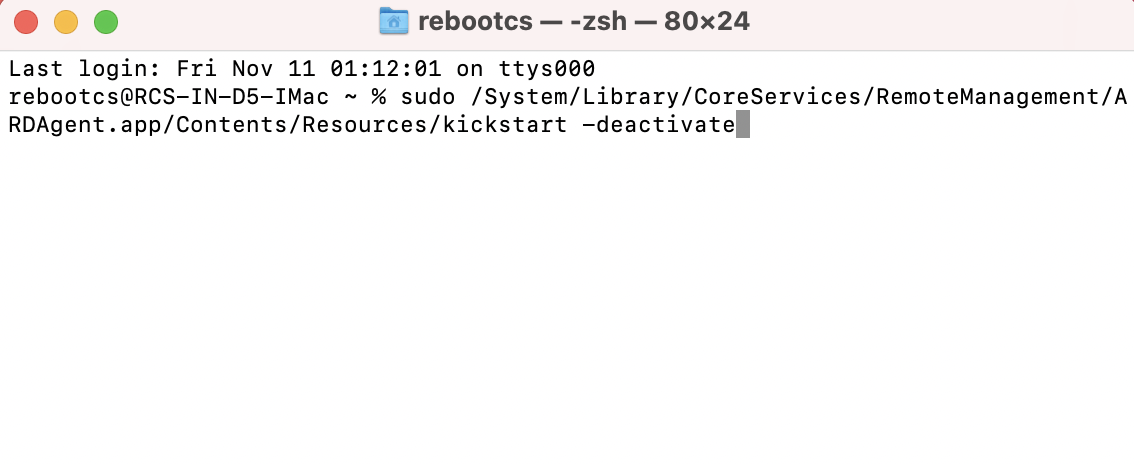
Task: Click the "kickstart" word in the command
Action: click(x=504, y=125)
